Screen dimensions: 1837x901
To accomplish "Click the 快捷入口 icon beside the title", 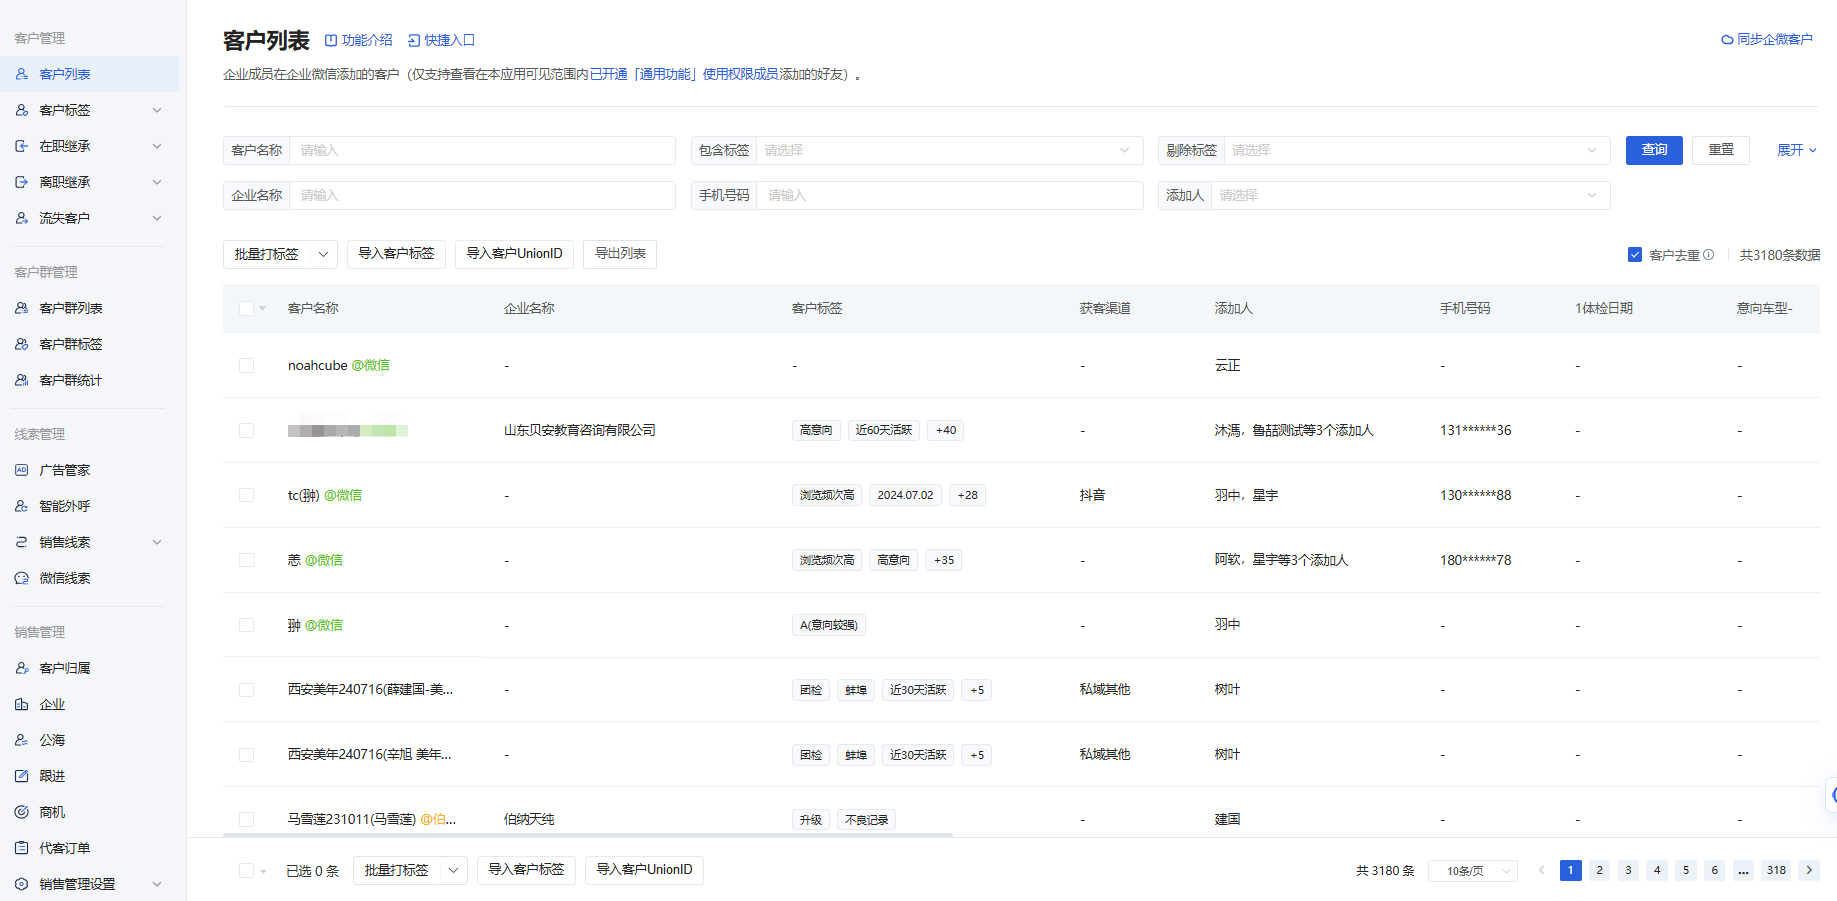I will pos(414,41).
